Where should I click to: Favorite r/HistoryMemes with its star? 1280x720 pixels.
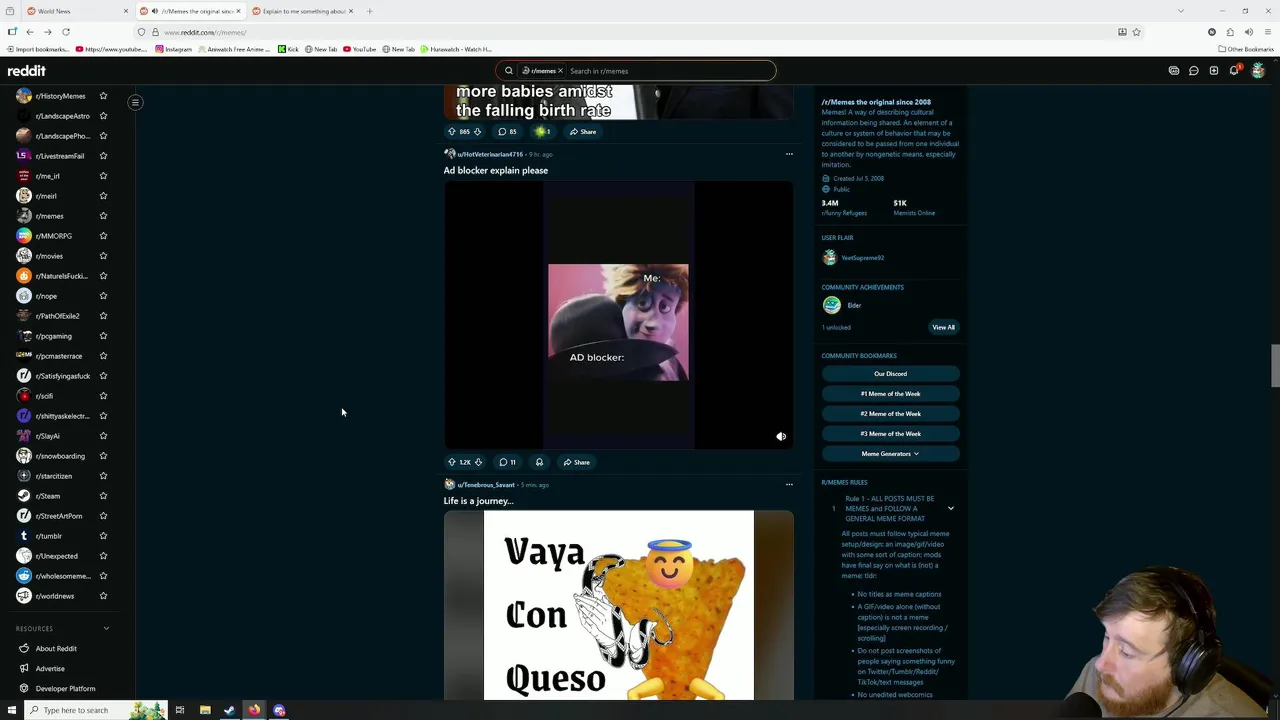(x=103, y=96)
